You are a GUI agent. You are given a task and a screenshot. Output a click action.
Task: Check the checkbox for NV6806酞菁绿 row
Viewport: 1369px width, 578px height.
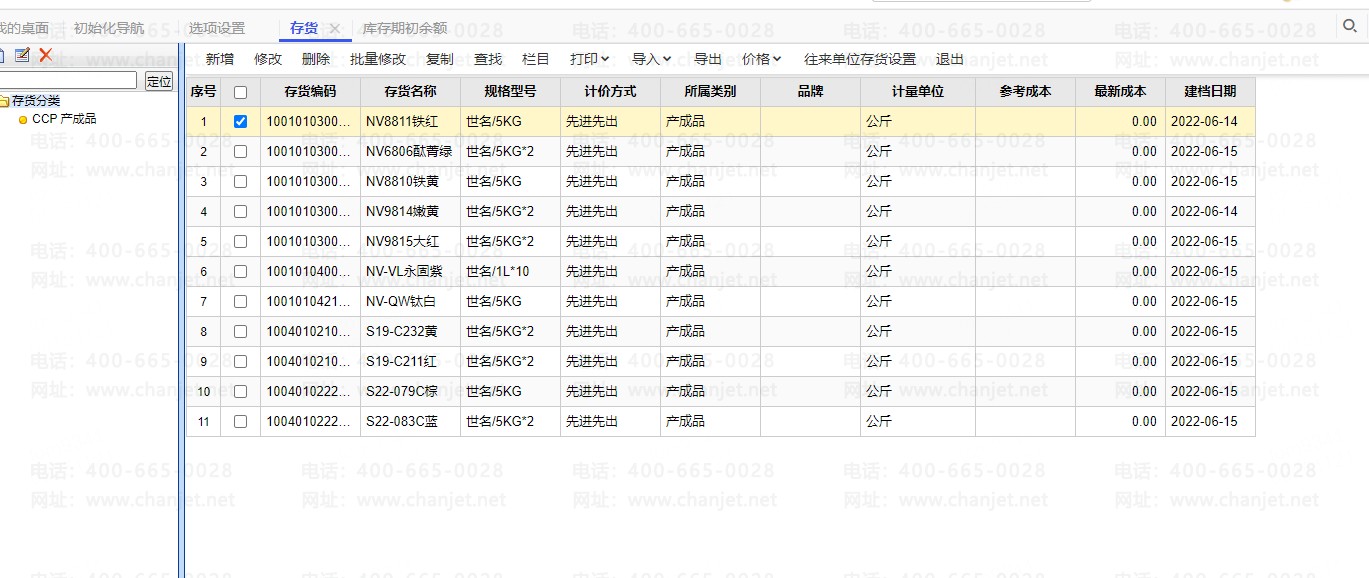pyautogui.click(x=240, y=152)
